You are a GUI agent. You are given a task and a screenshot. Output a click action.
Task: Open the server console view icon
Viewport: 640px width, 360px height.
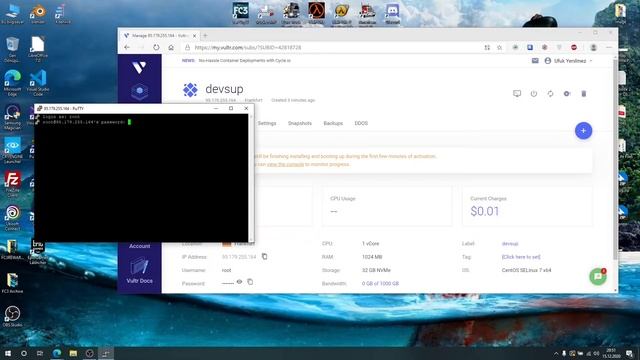517,93
